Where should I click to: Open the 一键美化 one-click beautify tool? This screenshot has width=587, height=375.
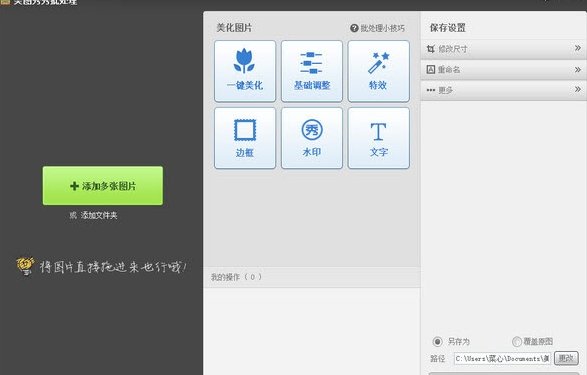click(245, 71)
